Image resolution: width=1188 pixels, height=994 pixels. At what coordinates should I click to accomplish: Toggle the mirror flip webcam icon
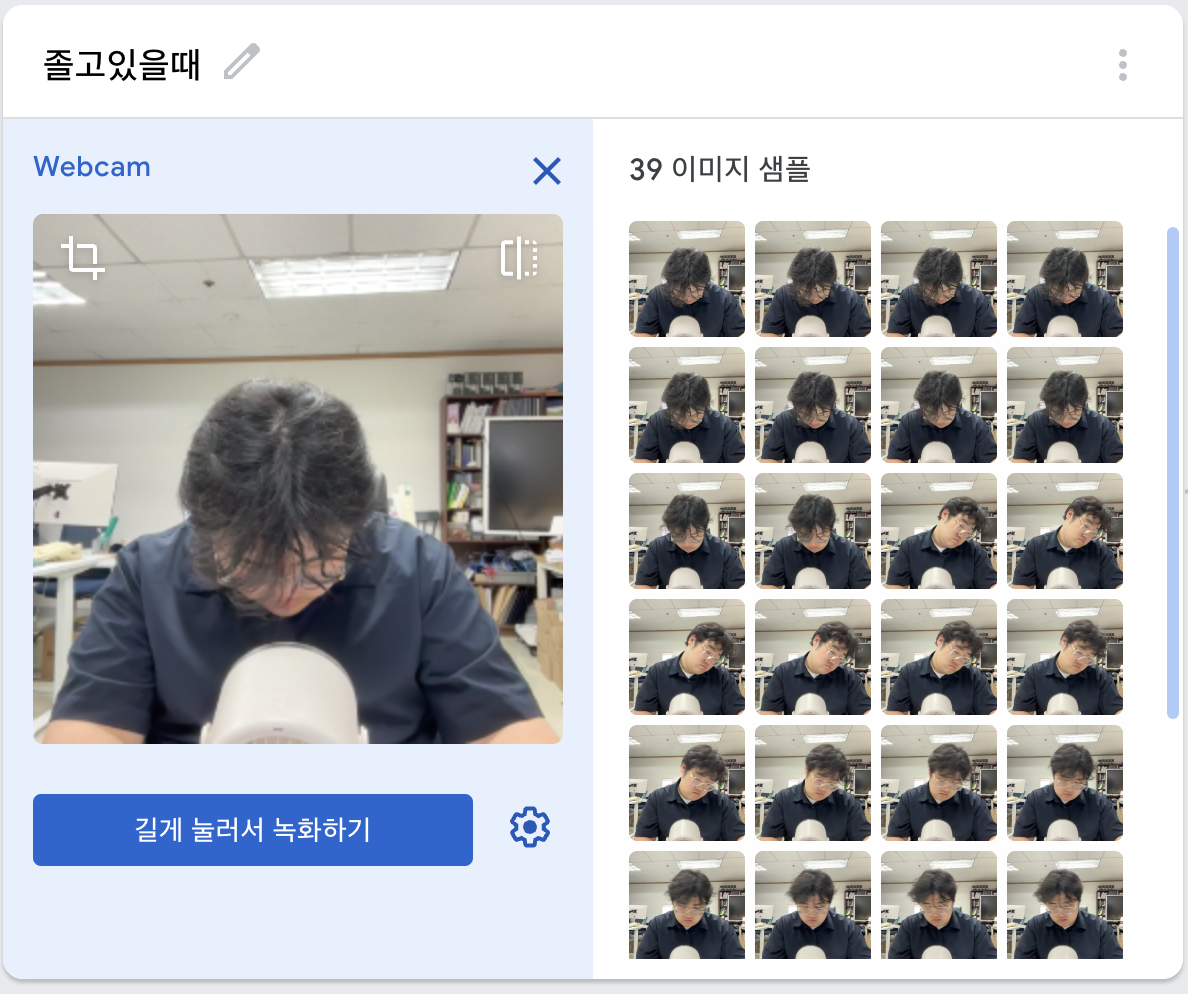tap(519, 258)
